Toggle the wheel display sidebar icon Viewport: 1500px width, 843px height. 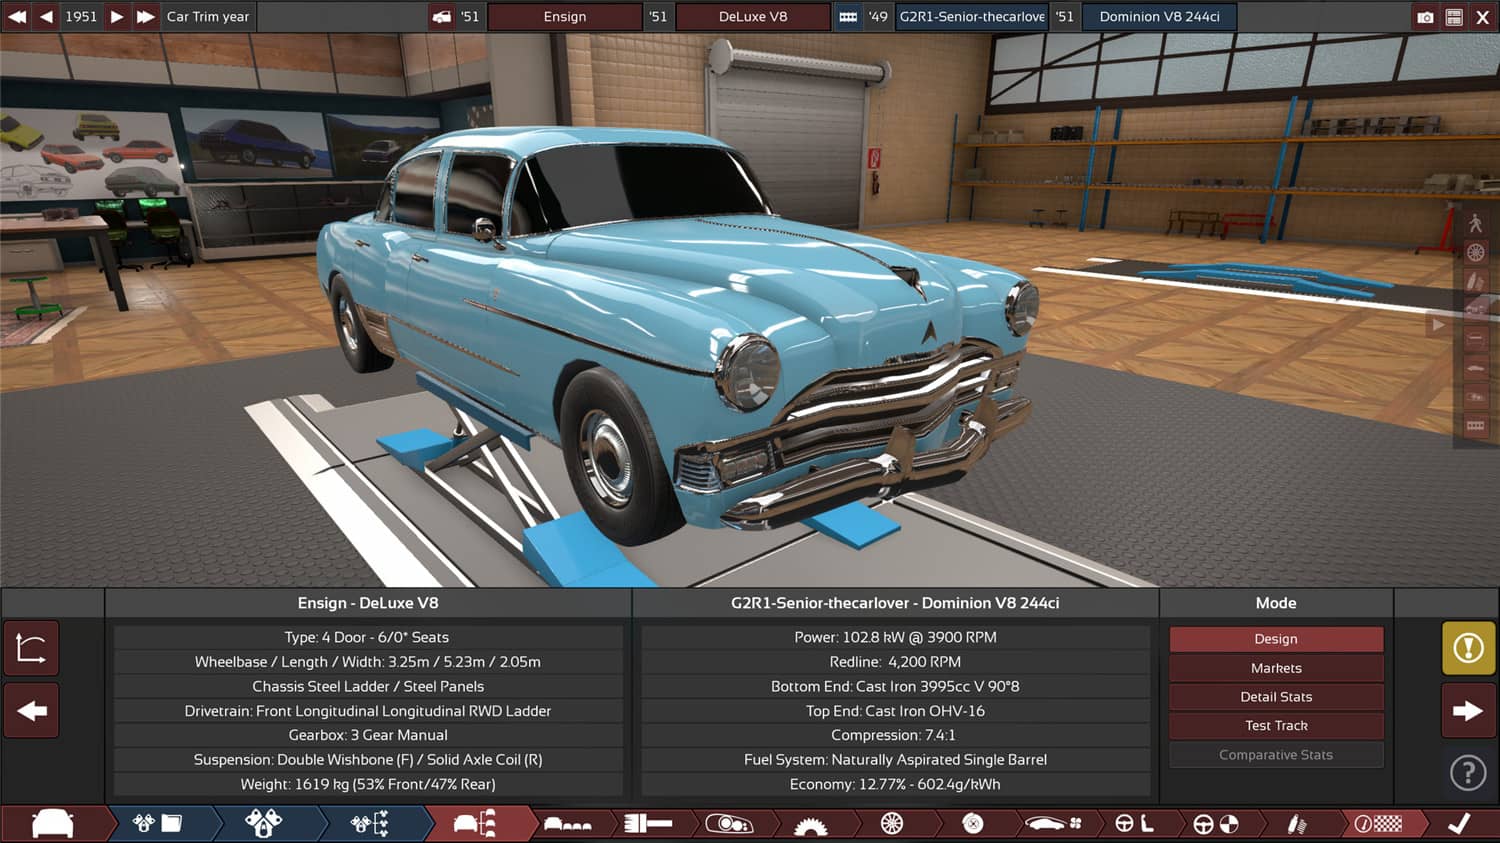(1476, 253)
